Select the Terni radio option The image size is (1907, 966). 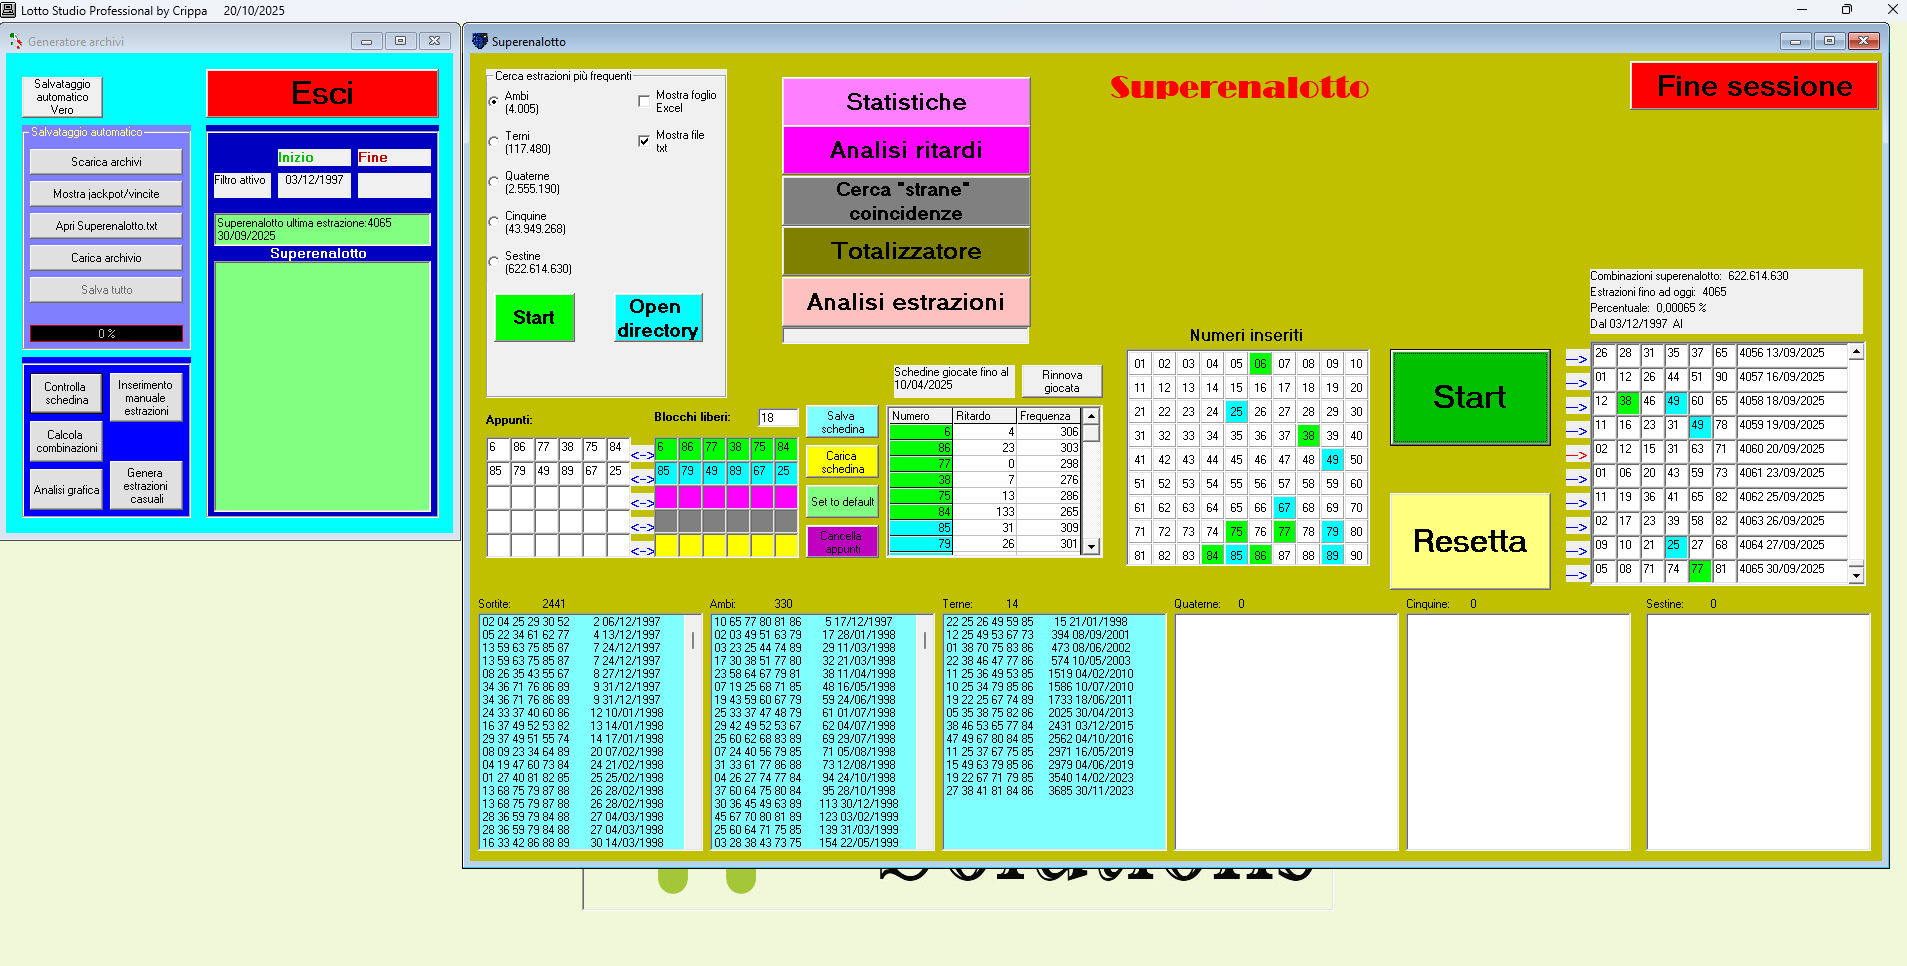click(494, 142)
